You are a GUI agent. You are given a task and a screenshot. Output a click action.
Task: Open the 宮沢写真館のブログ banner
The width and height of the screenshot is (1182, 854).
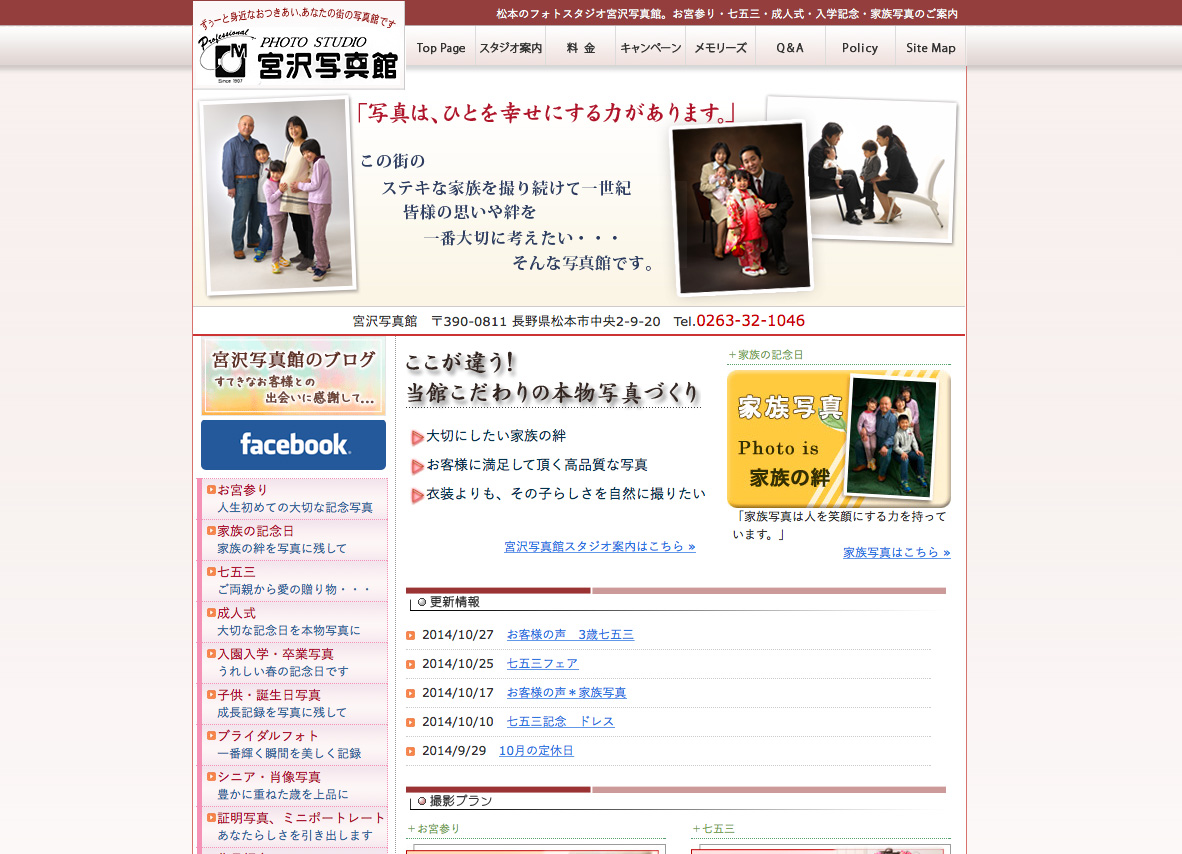pos(293,376)
